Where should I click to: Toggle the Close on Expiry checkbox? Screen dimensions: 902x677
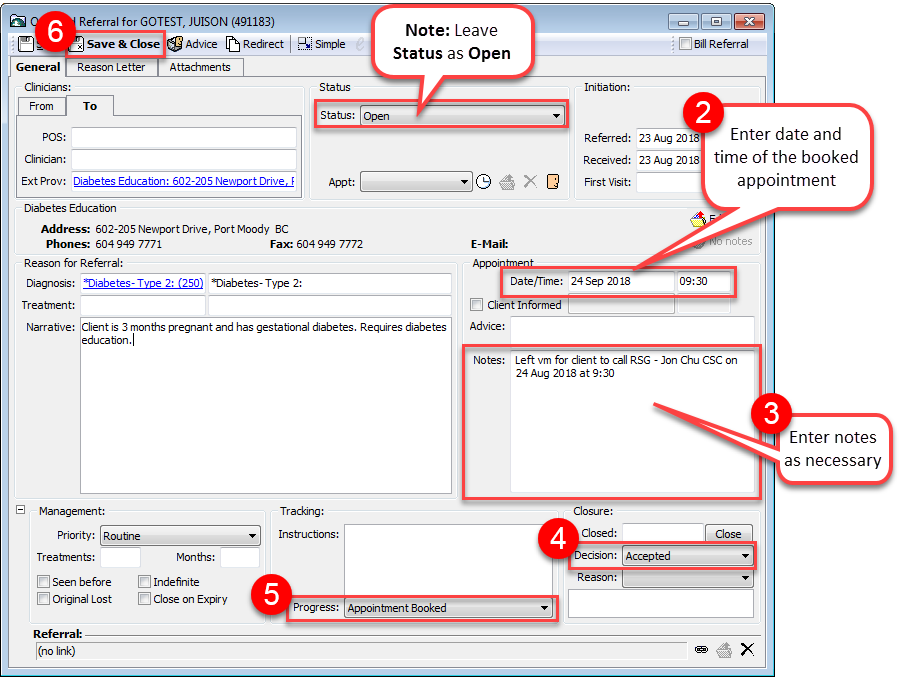[x=144, y=599]
